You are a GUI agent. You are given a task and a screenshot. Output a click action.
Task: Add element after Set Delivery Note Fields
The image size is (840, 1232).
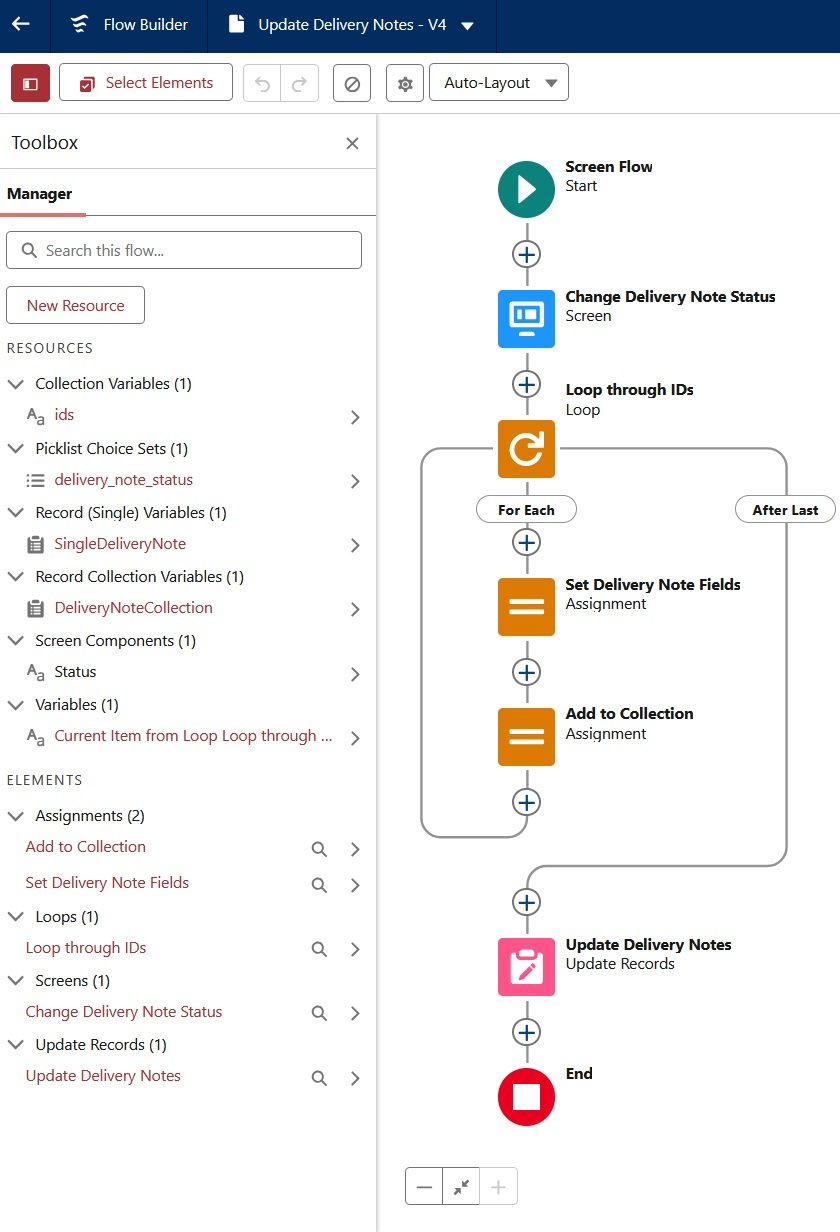click(x=526, y=672)
